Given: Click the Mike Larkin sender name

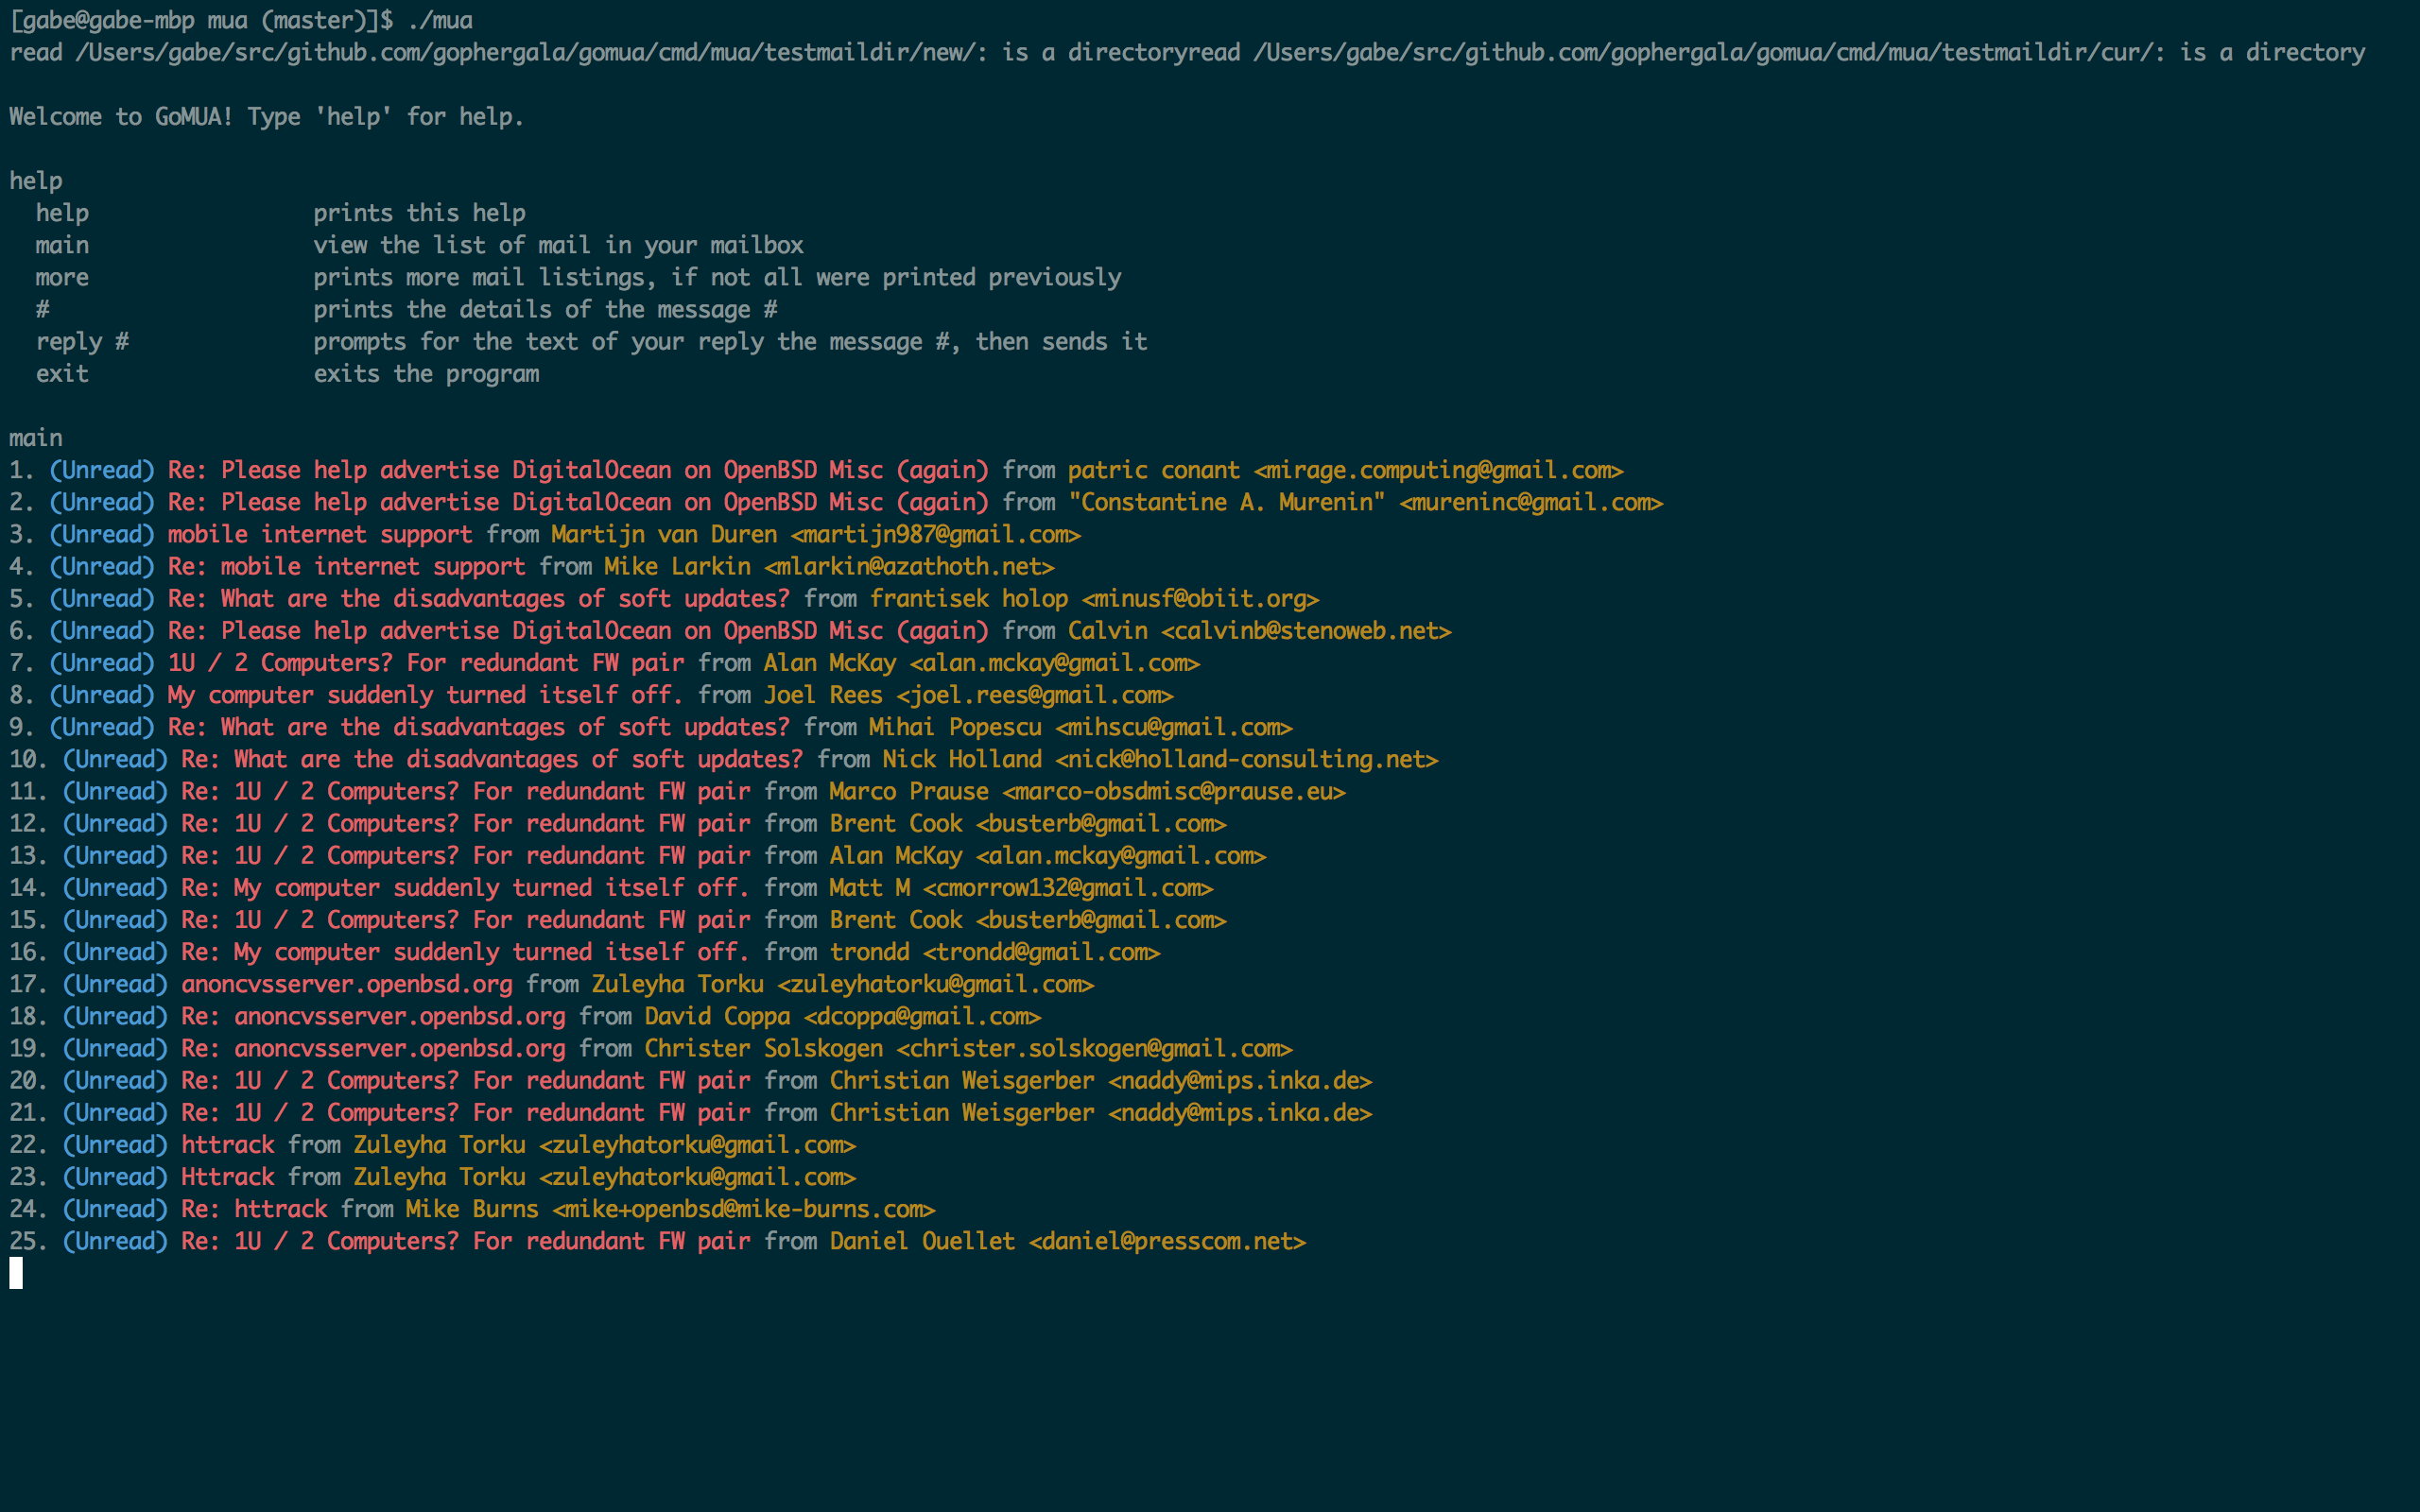Looking at the screenshot, I should (x=677, y=567).
